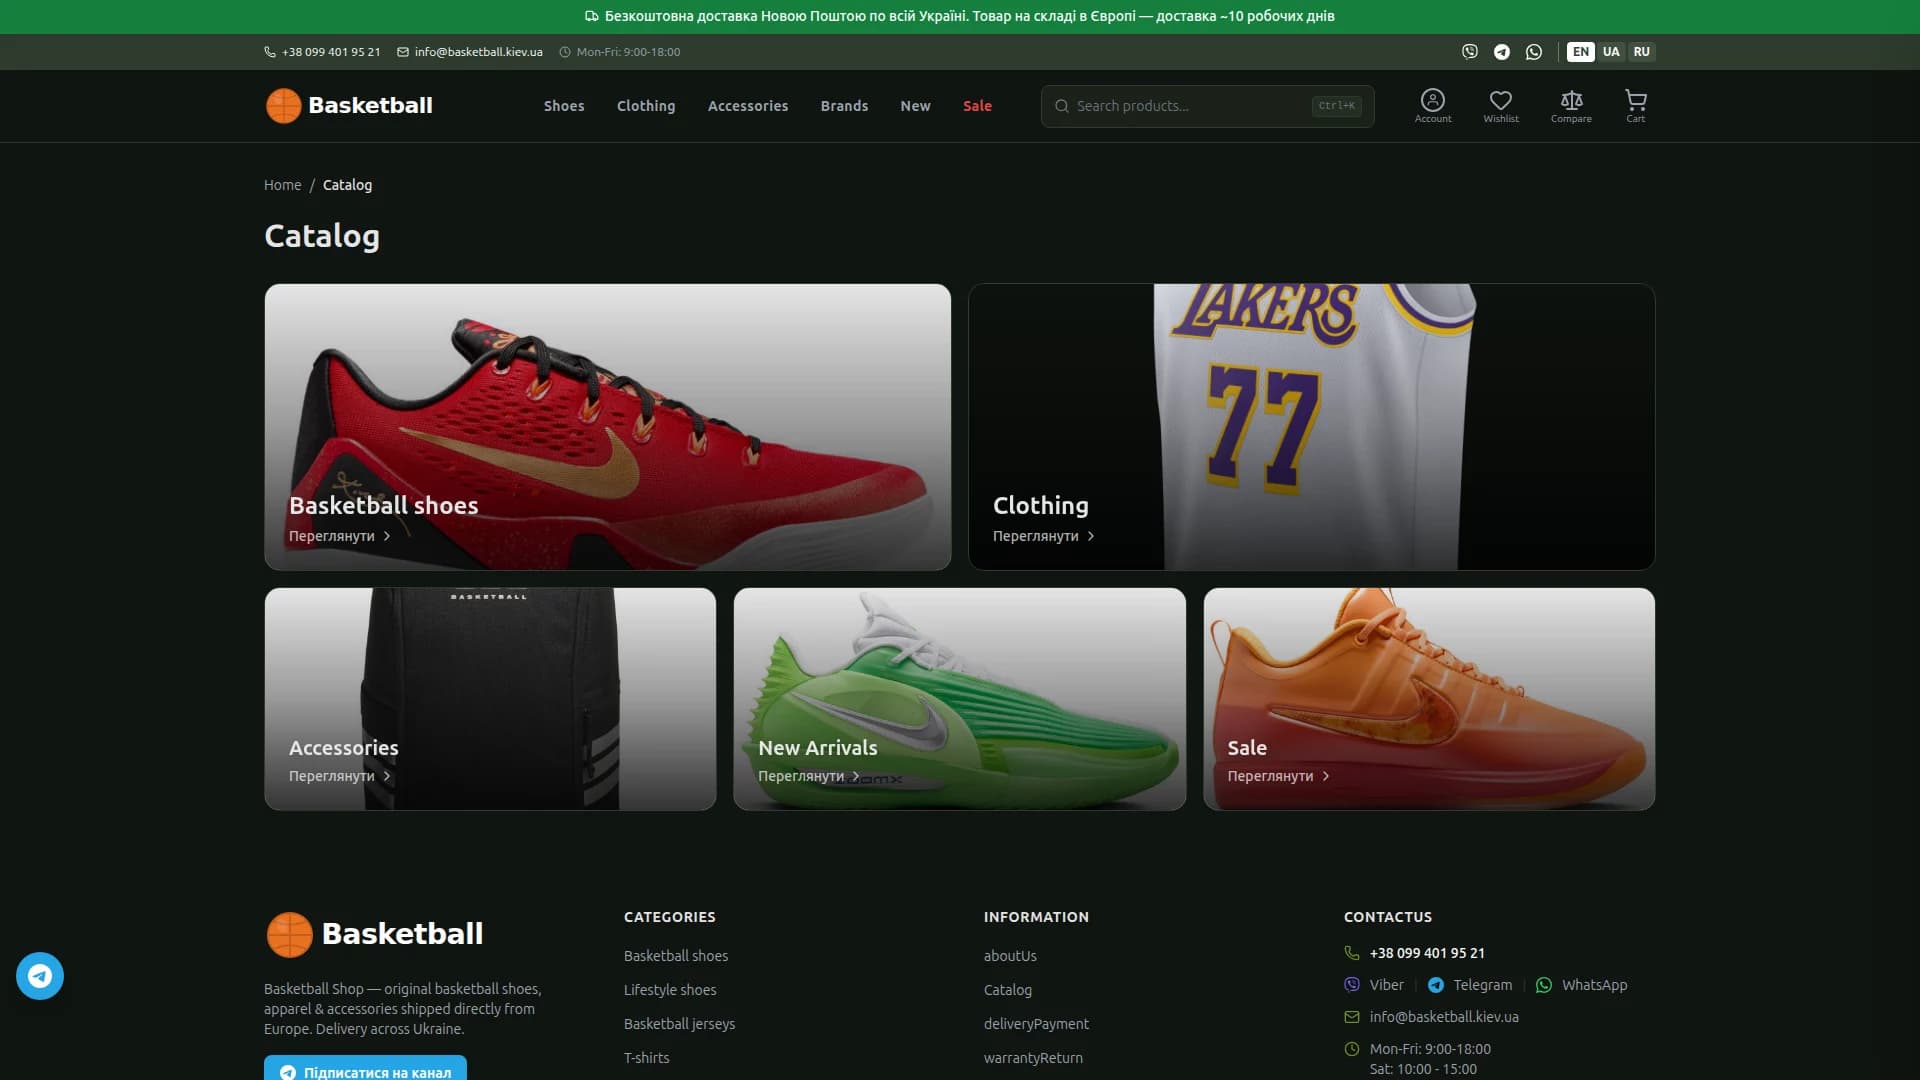Screen dimensions: 1920x1080
Task: Open footer warrantyReturn link
Action: click(1033, 1058)
